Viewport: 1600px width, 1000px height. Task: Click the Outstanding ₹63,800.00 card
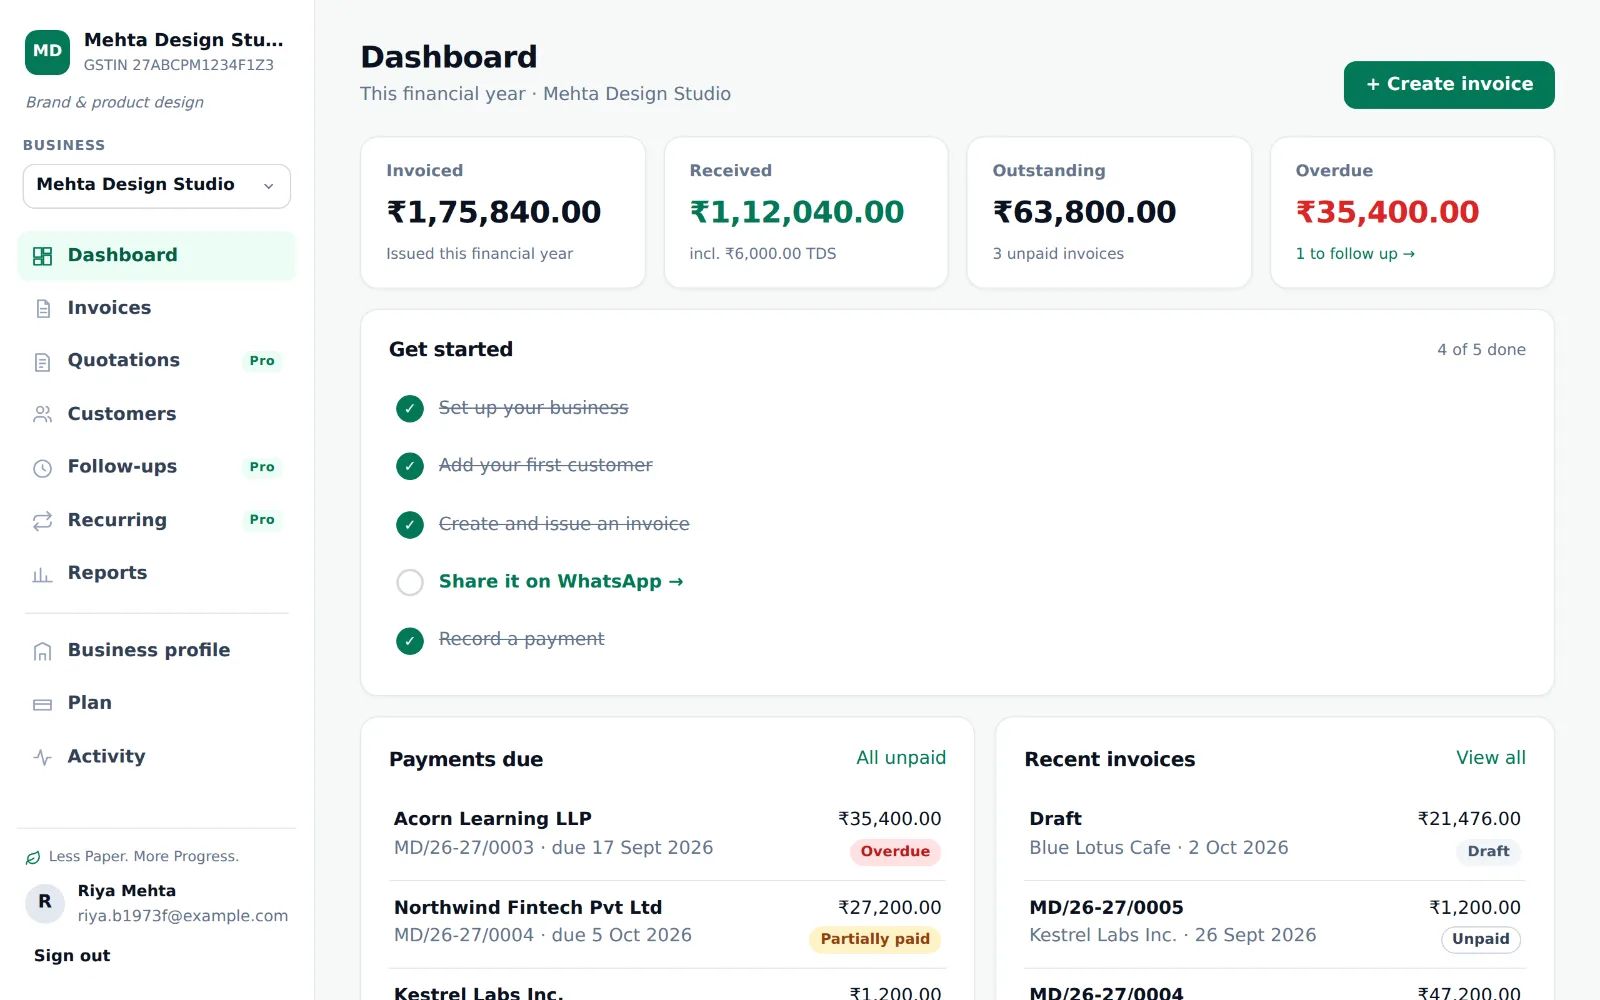(1109, 213)
